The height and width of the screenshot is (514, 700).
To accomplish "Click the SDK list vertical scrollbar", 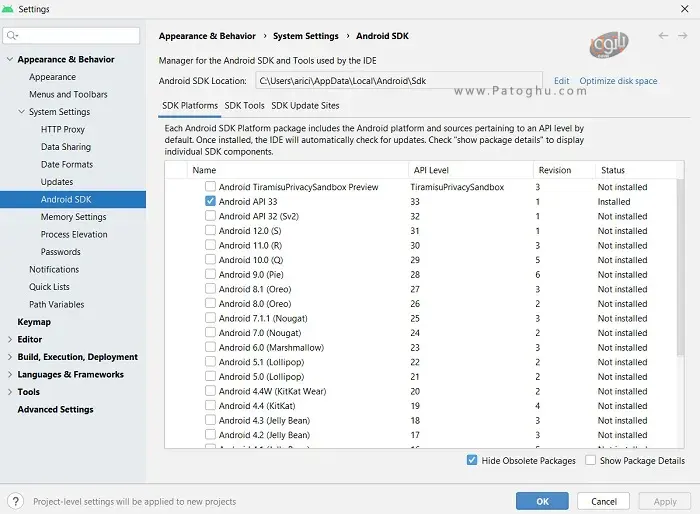I will [x=680, y=268].
